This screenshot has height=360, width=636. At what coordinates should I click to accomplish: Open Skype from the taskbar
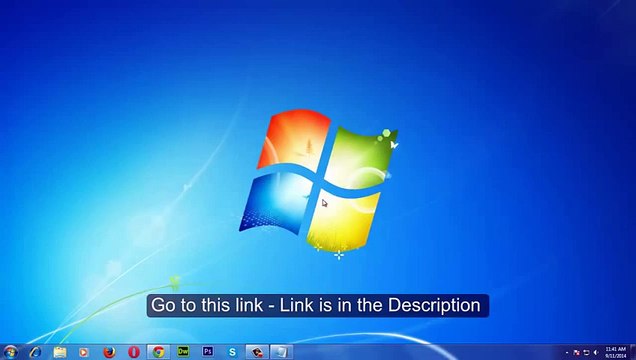click(232, 352)
